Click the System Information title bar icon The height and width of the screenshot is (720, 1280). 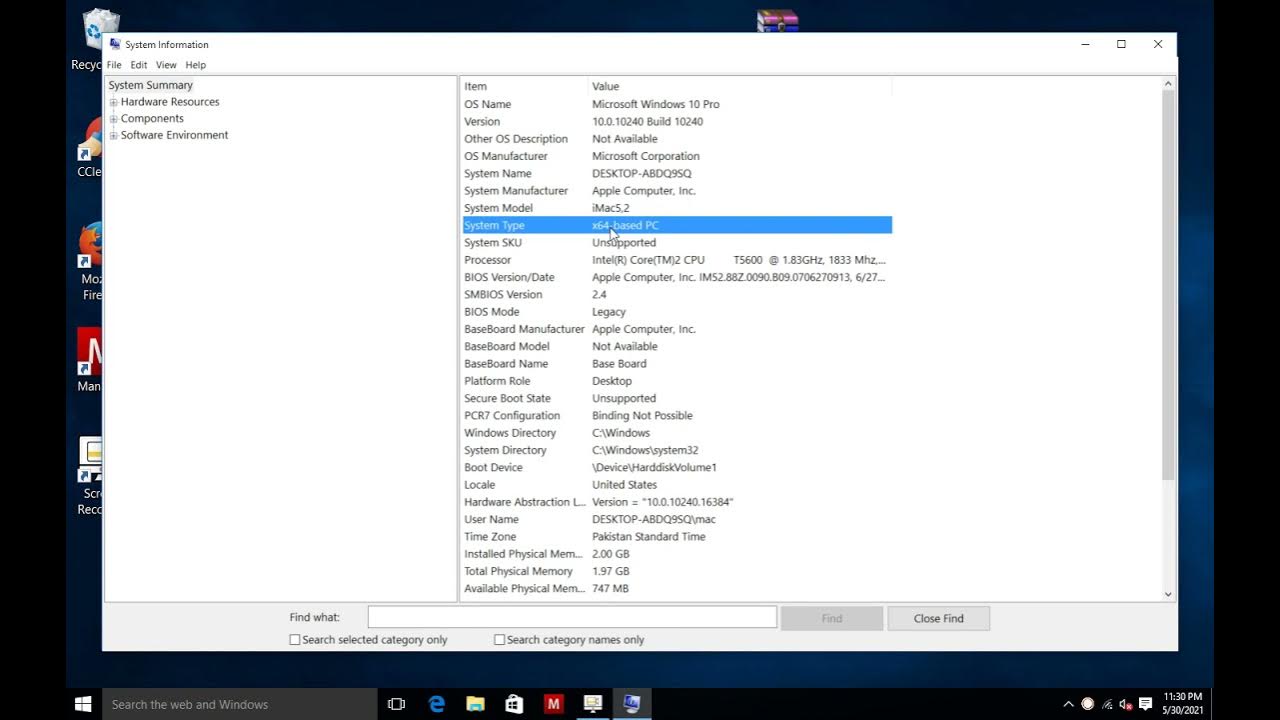point(115,44)
